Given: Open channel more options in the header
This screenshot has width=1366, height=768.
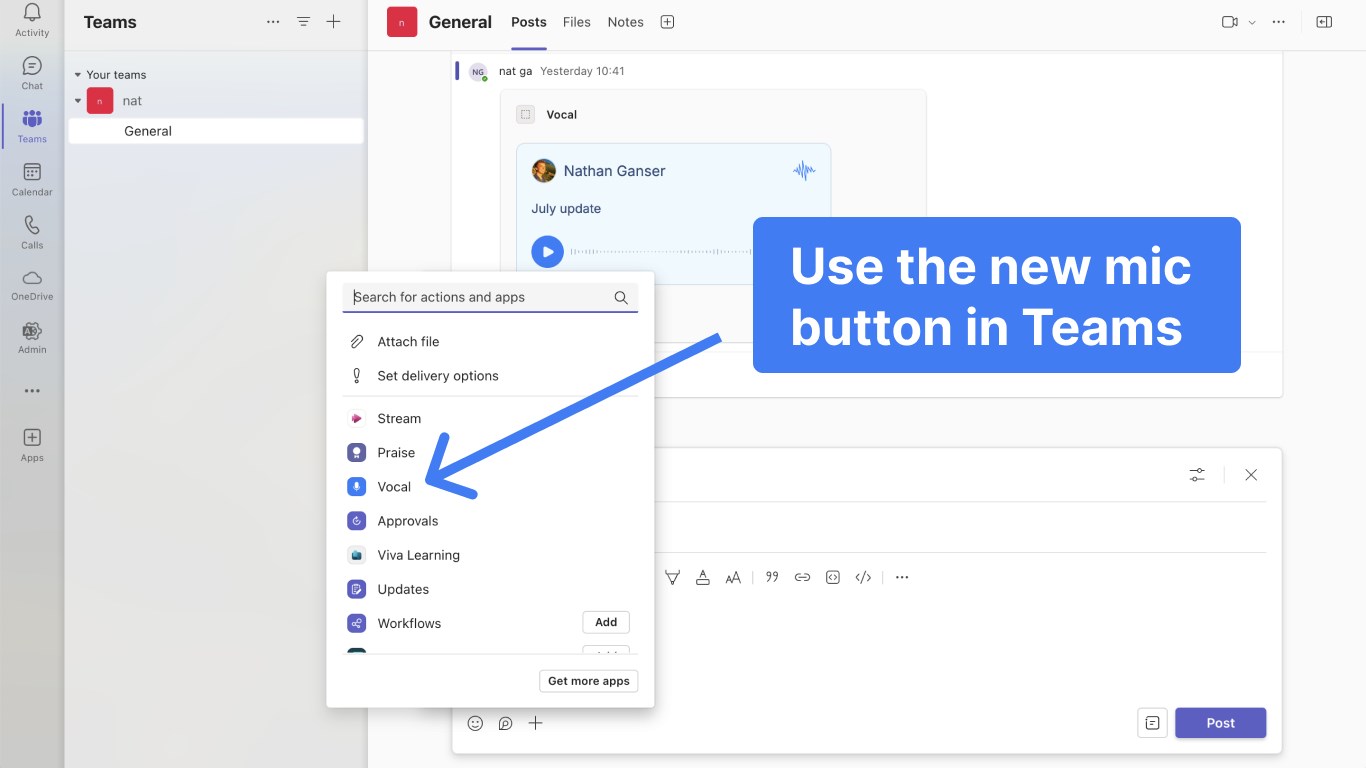Looking at the screenshot, I should tap(1278, 22).
